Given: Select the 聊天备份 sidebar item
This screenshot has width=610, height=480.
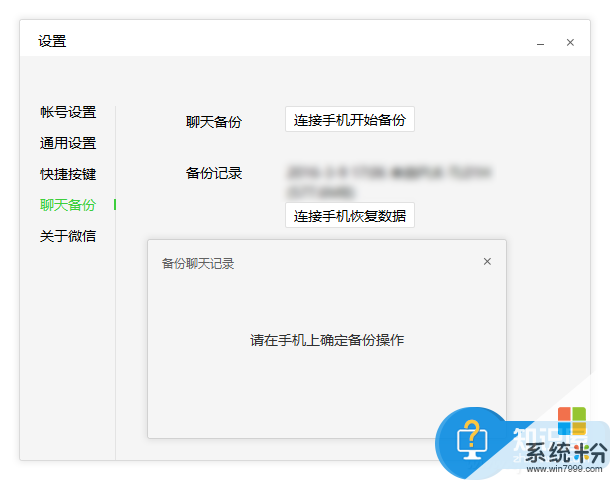Looking at the screenshot, I should point(68,205).
